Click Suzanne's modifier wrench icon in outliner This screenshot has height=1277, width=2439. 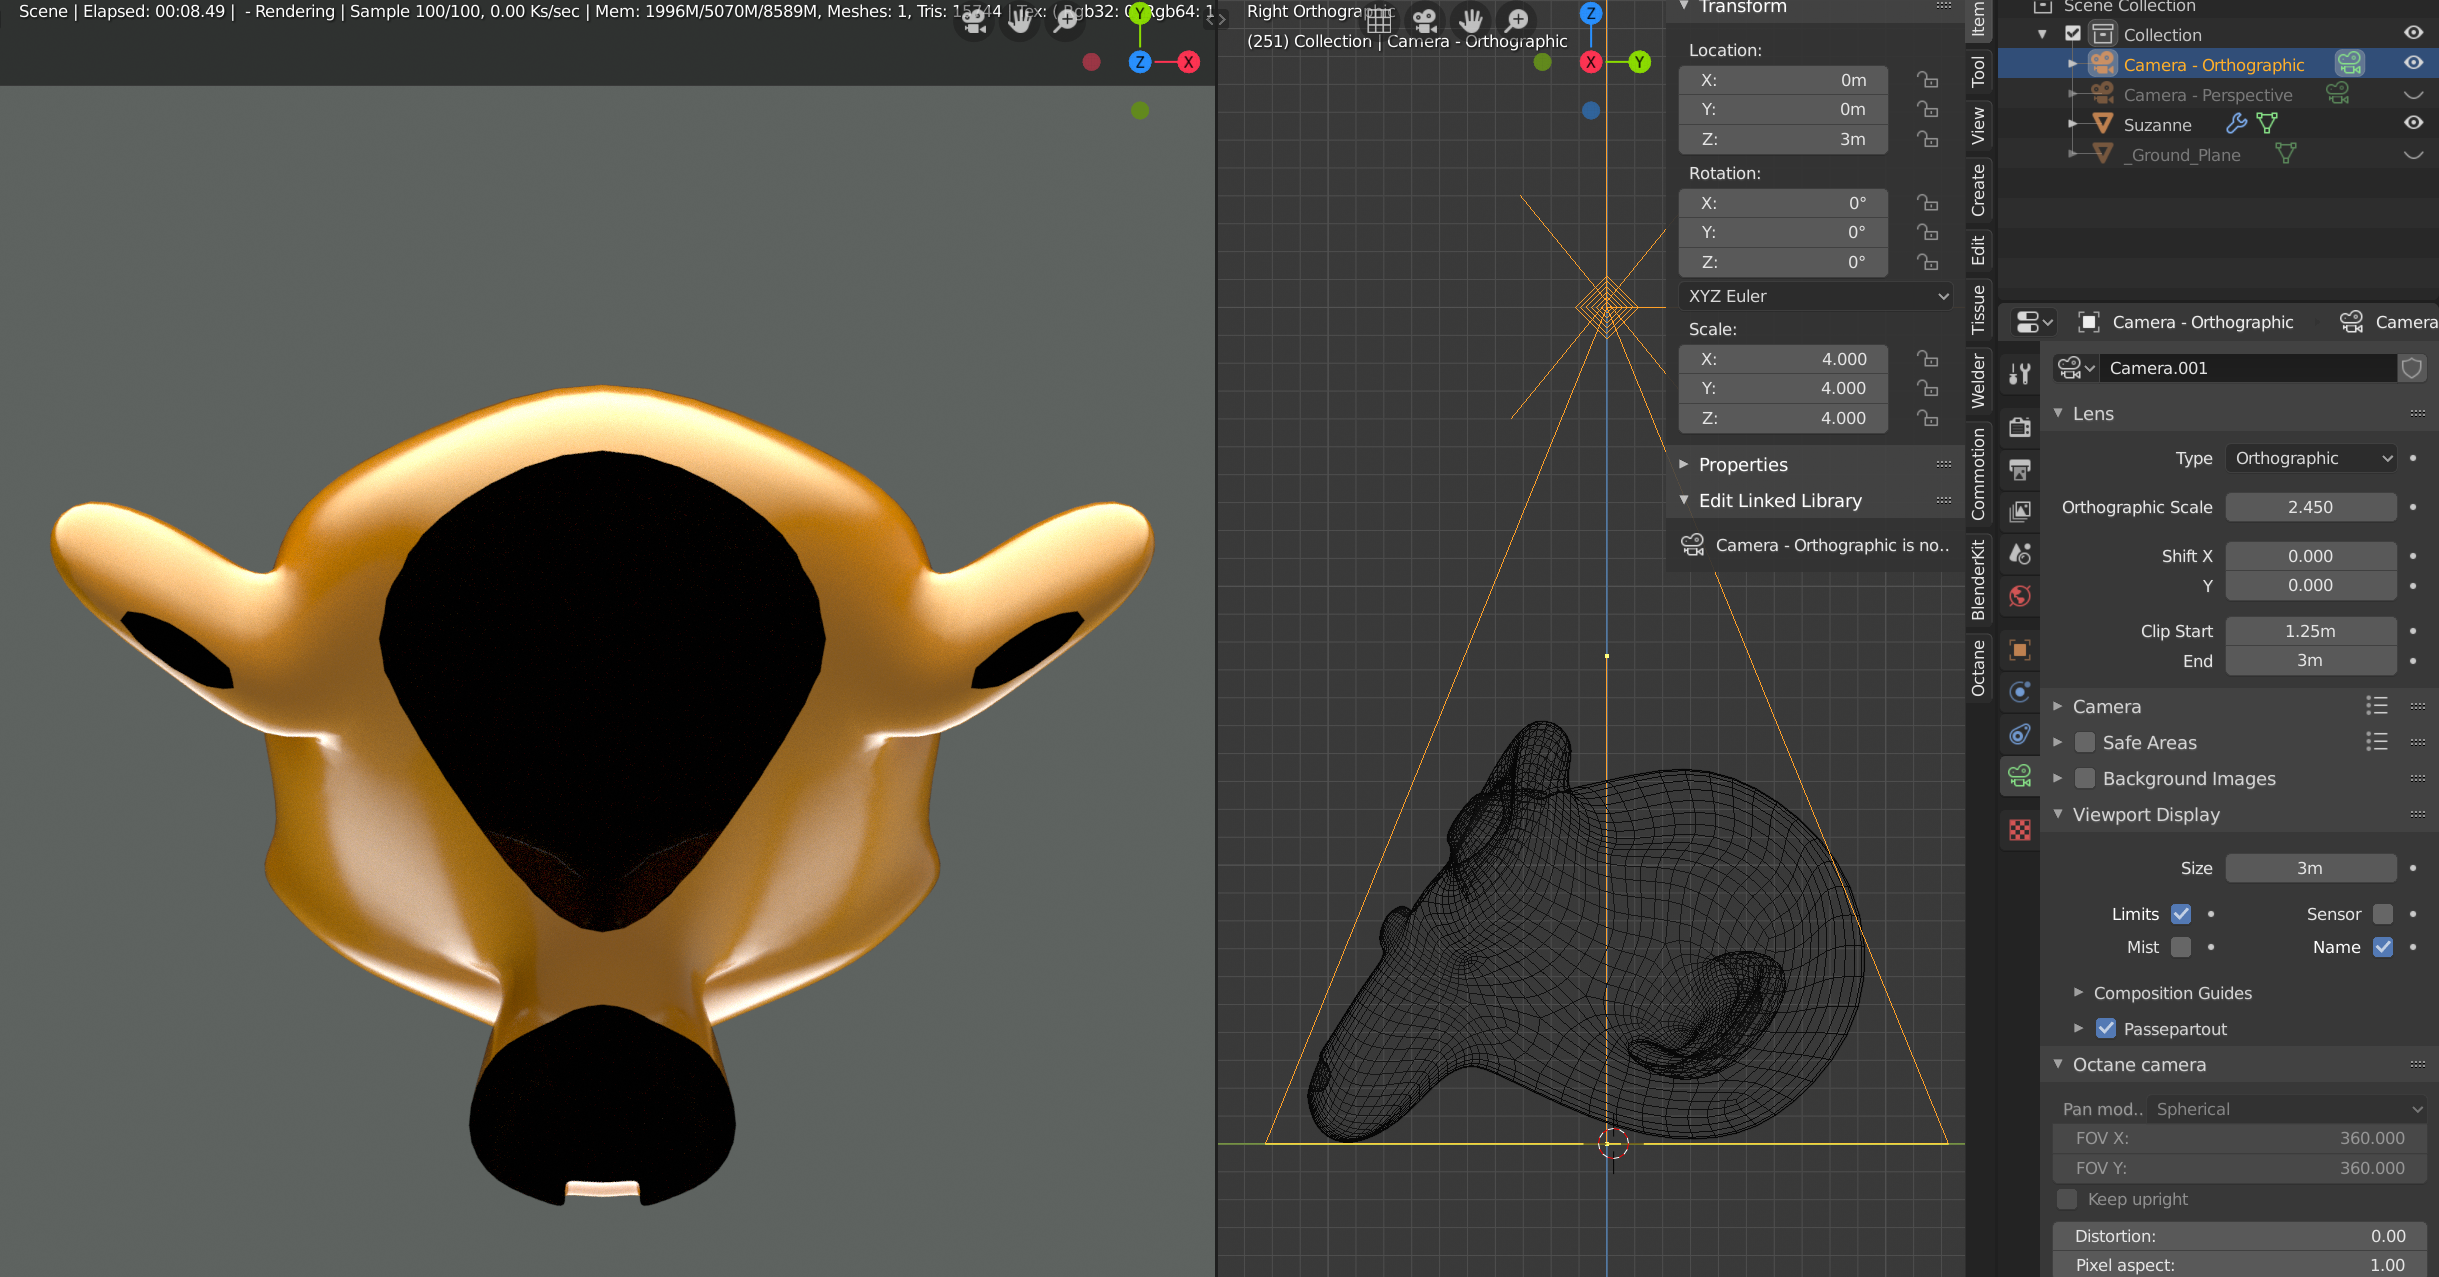click(x=2236, y=124)
